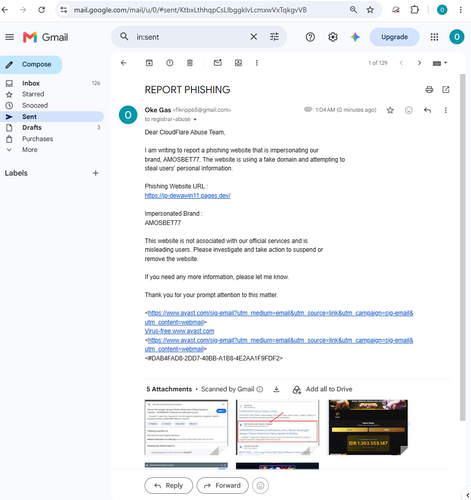Archive this email
471x500 pixels.
point(149,63)
